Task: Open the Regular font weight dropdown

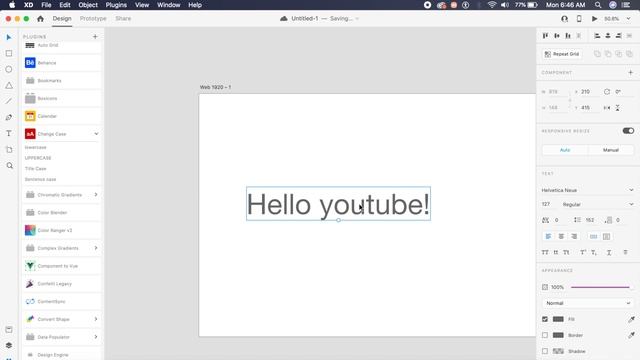Action: 598,204
